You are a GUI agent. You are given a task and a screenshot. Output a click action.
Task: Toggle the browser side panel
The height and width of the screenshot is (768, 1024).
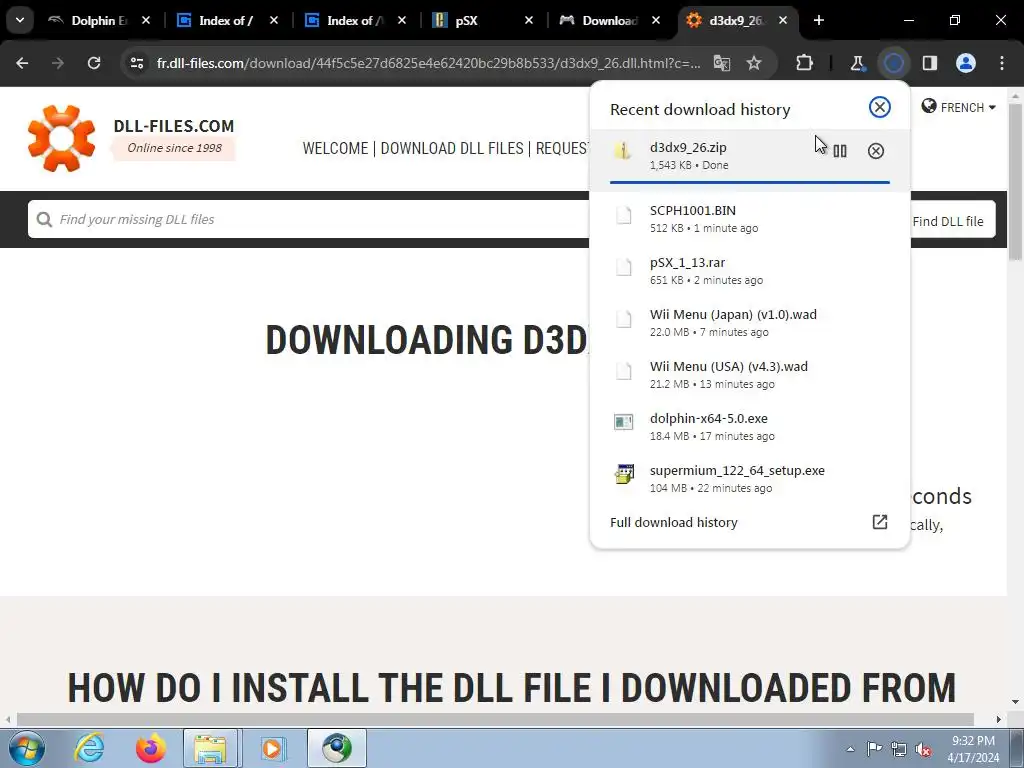point(930,63)
